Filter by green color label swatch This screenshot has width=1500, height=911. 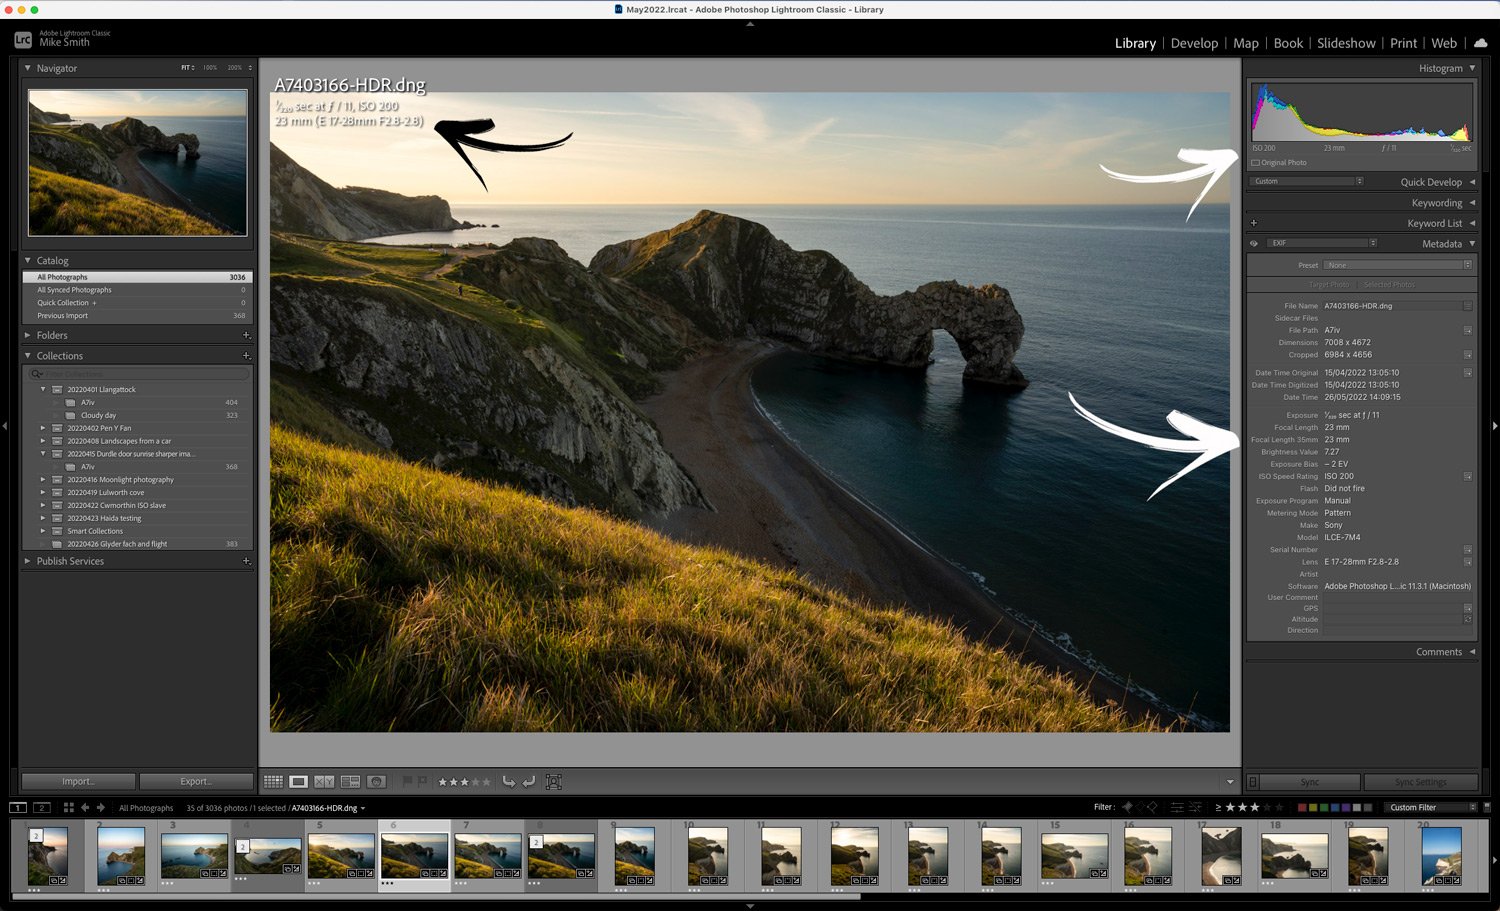(x=1324, y=807)
